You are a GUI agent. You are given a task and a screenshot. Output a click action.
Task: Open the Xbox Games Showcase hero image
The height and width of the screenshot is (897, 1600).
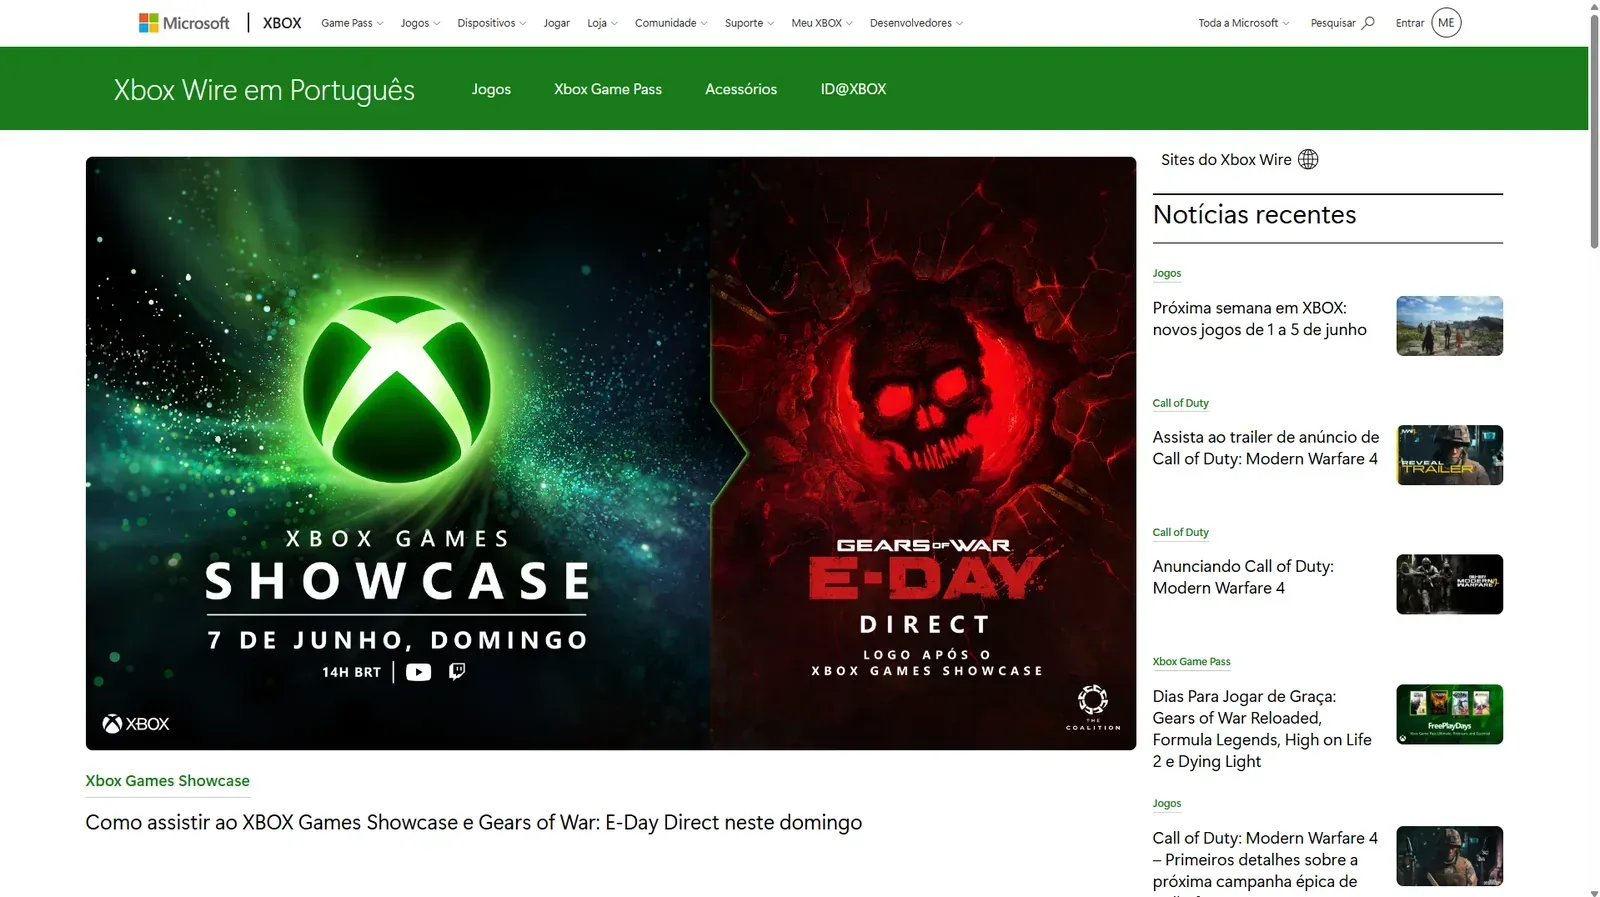pos(611,453)
